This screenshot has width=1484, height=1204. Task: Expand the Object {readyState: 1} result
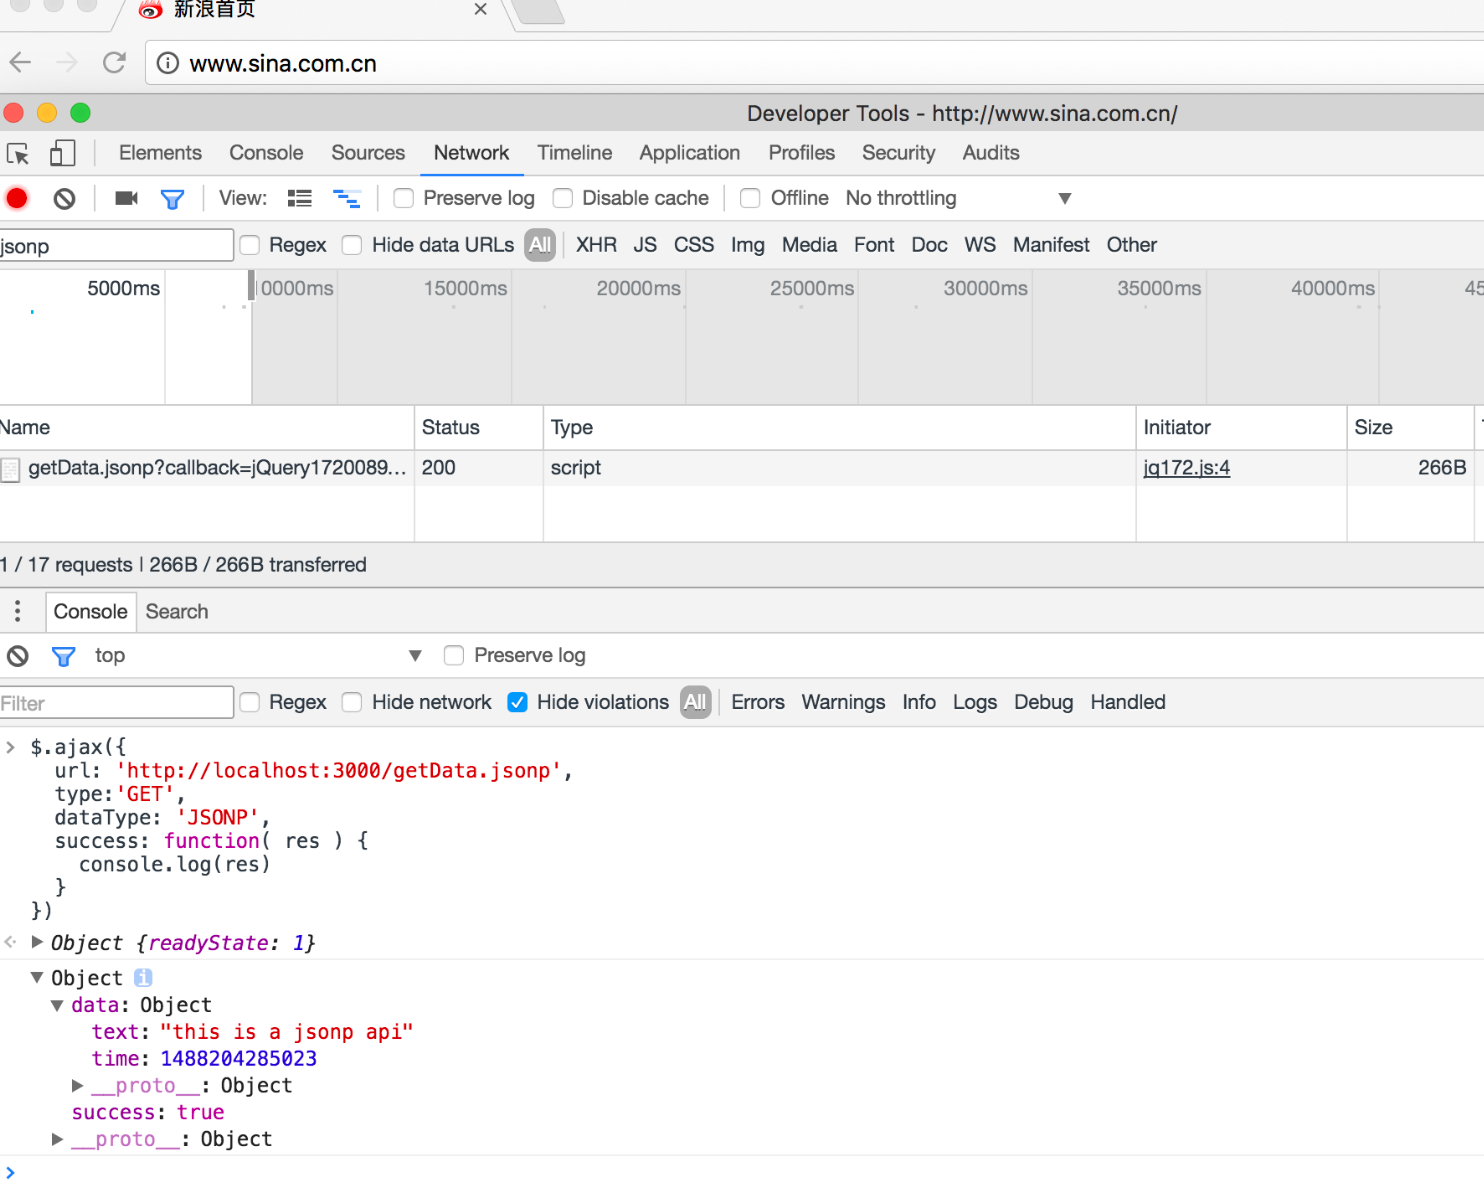tap(37, 942)
